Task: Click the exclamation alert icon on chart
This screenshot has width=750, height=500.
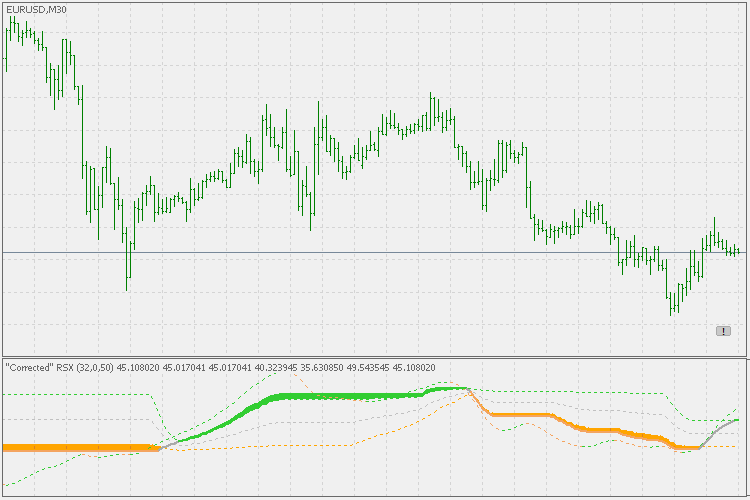Action: (723, 331)
